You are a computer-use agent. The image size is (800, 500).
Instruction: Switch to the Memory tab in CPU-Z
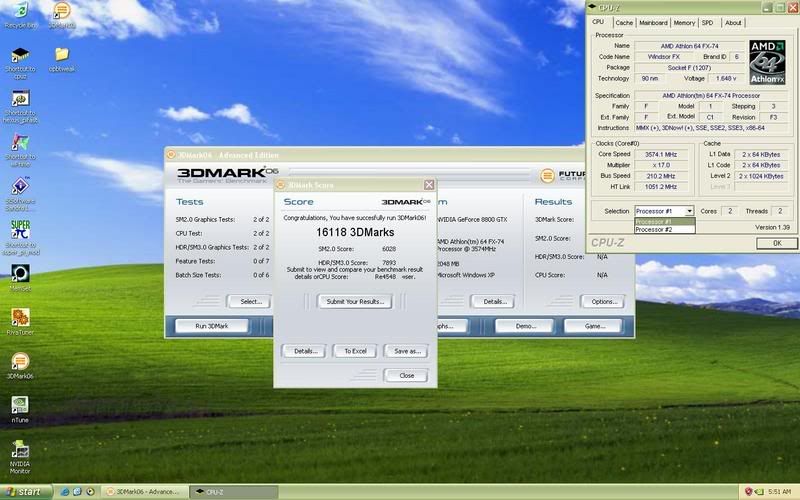(684, 22)
